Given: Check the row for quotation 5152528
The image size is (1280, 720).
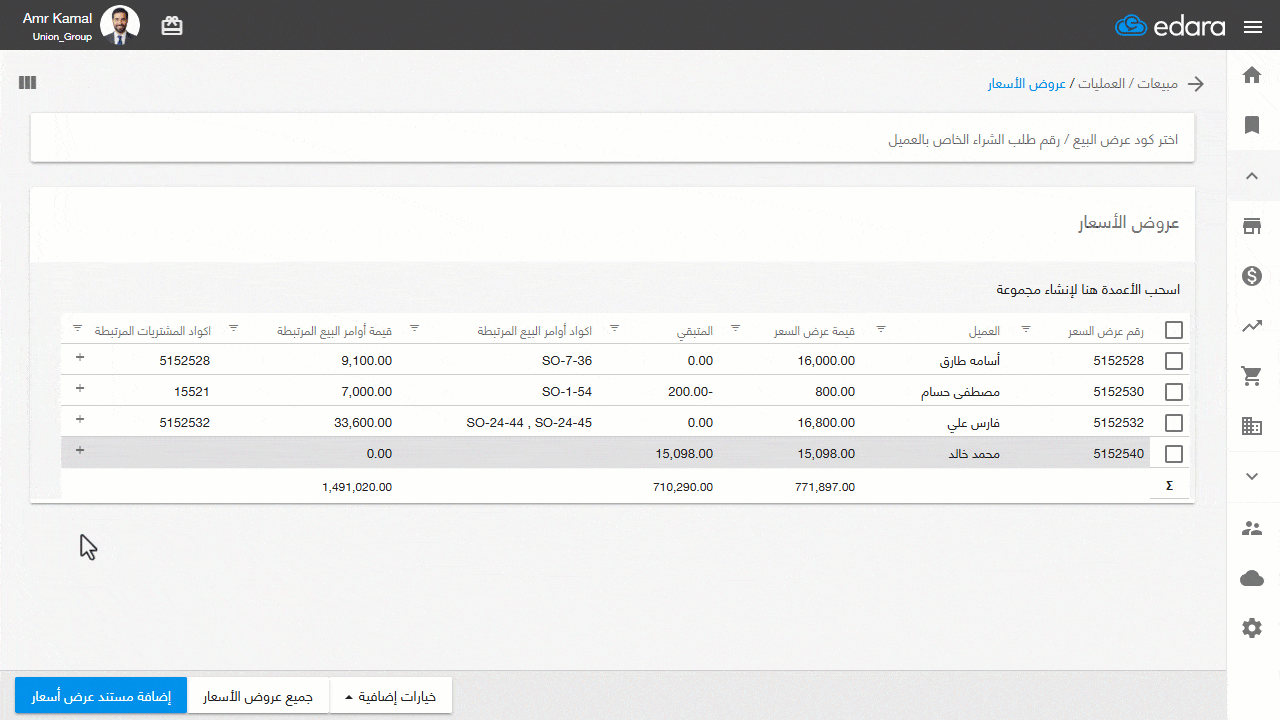Looking at the screenshot, I should (1174, 361).
